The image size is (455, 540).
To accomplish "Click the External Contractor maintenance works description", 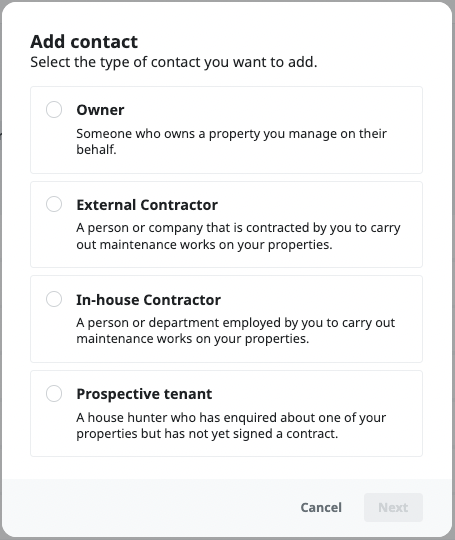I will (238, 236).
